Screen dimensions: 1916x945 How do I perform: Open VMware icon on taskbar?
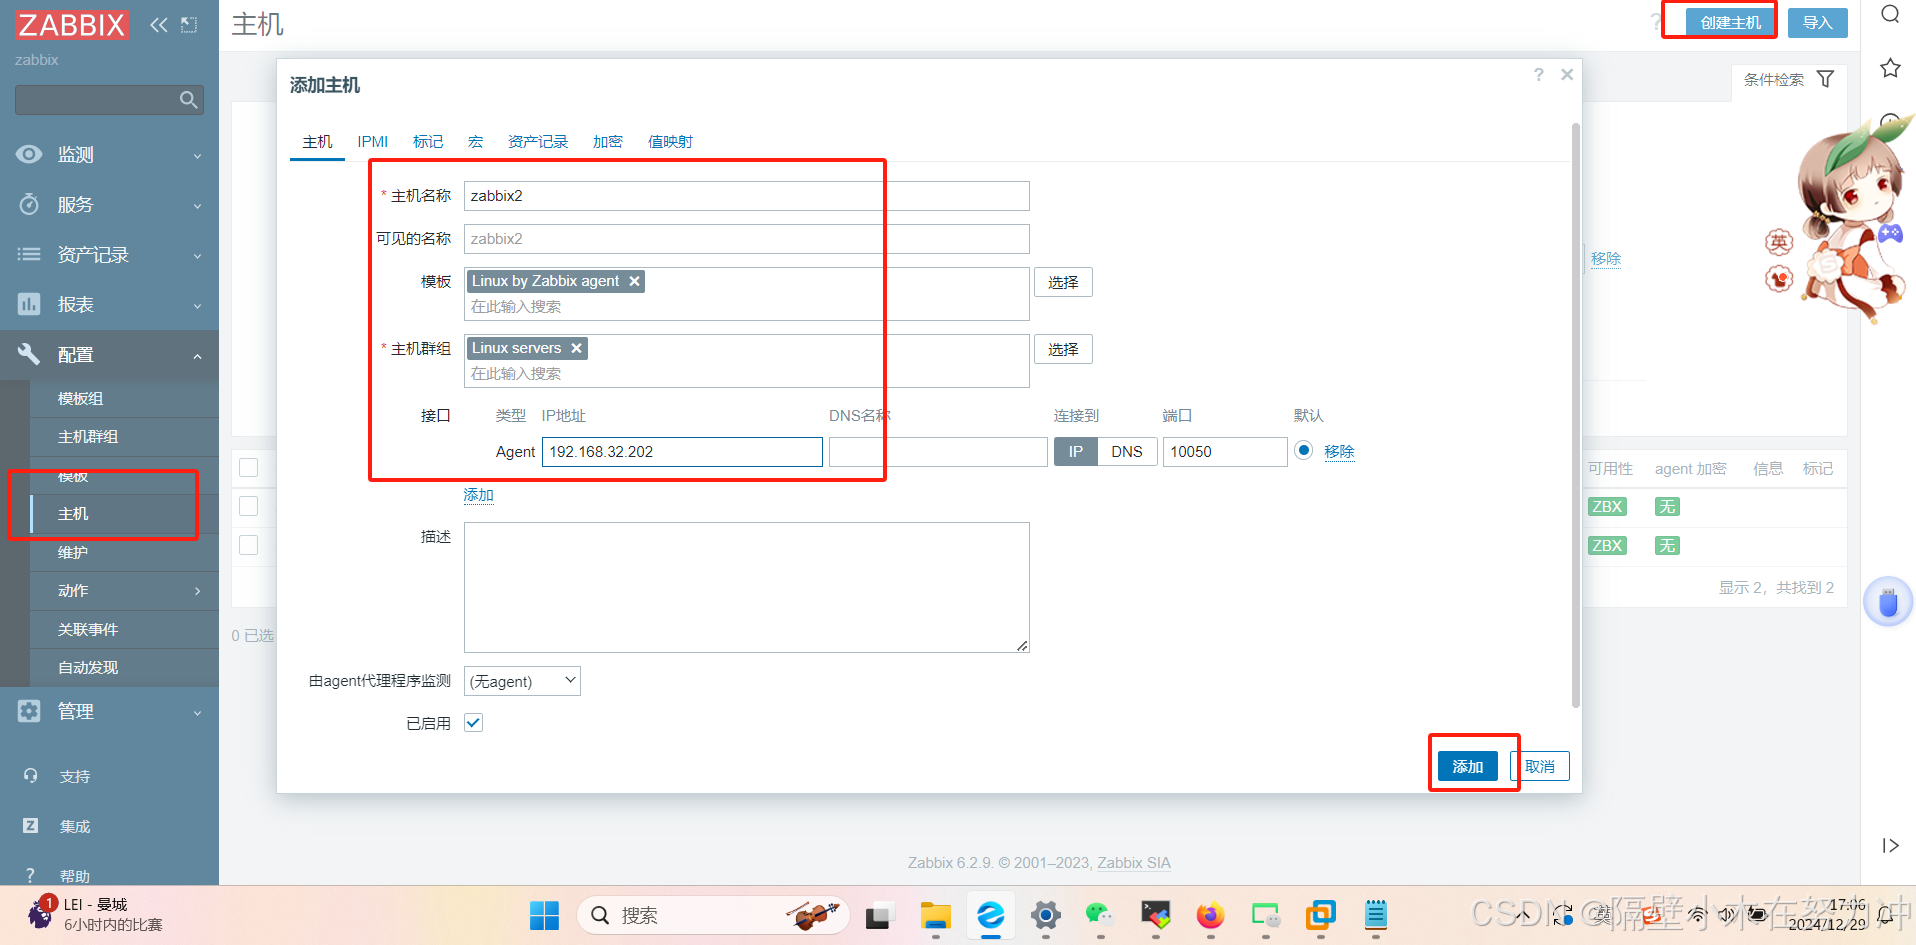(x=1320, y=915)
